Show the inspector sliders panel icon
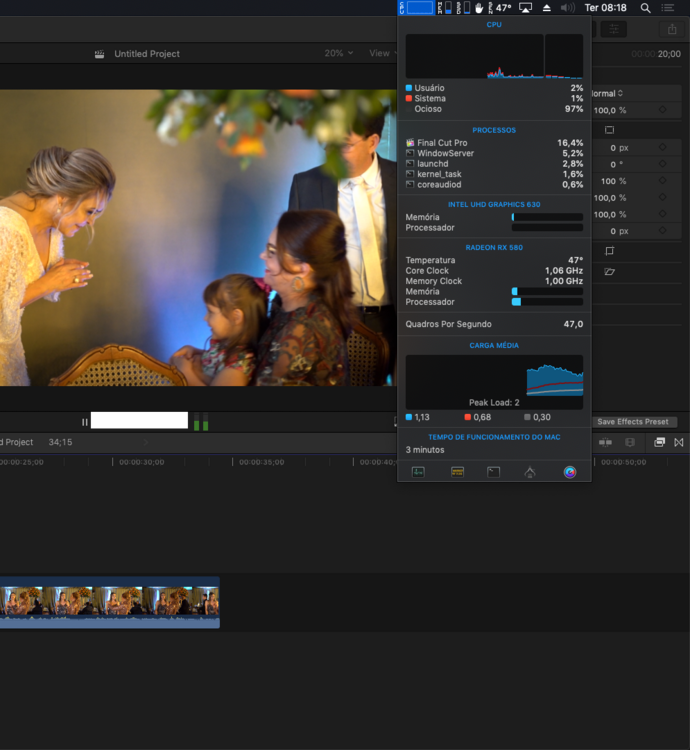 pyautogui.click(x=614, y=30)
